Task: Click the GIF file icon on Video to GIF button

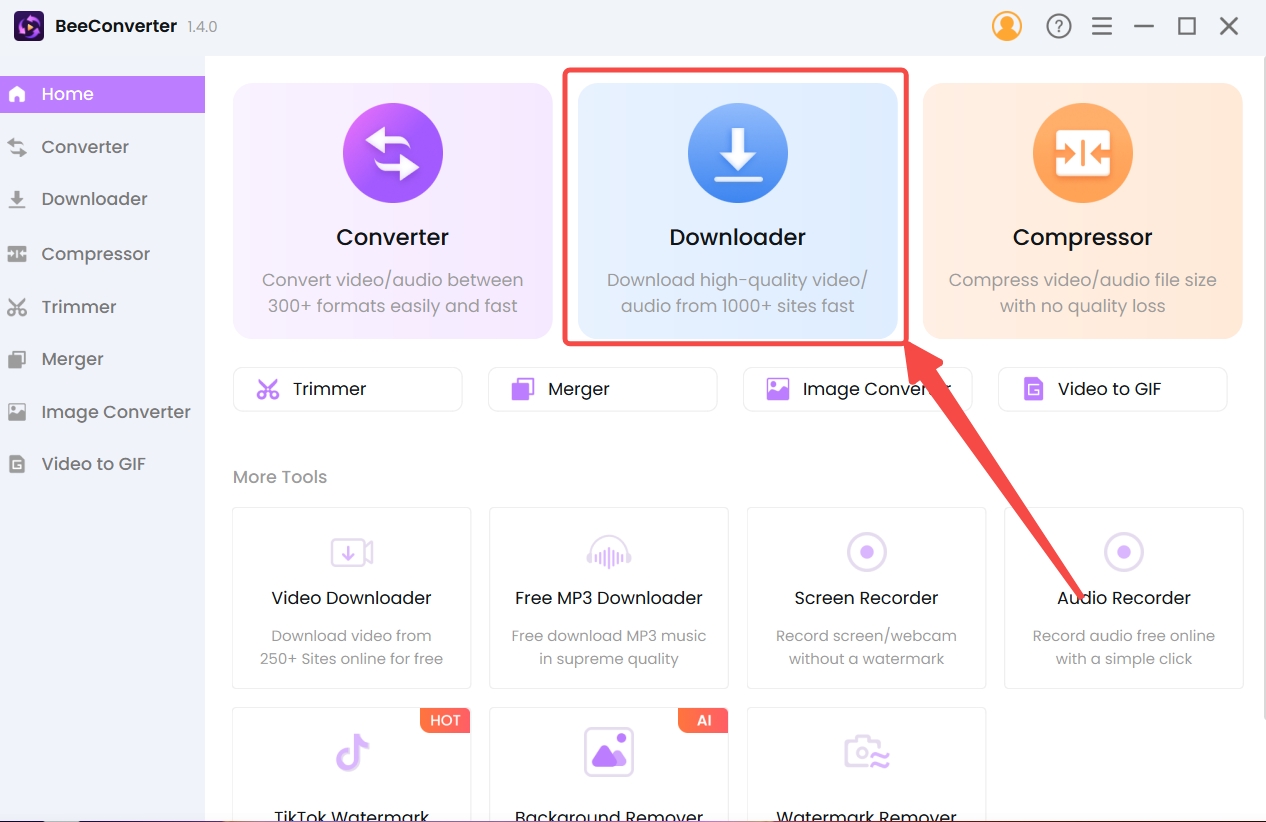Action: [x=1033, y=389]
